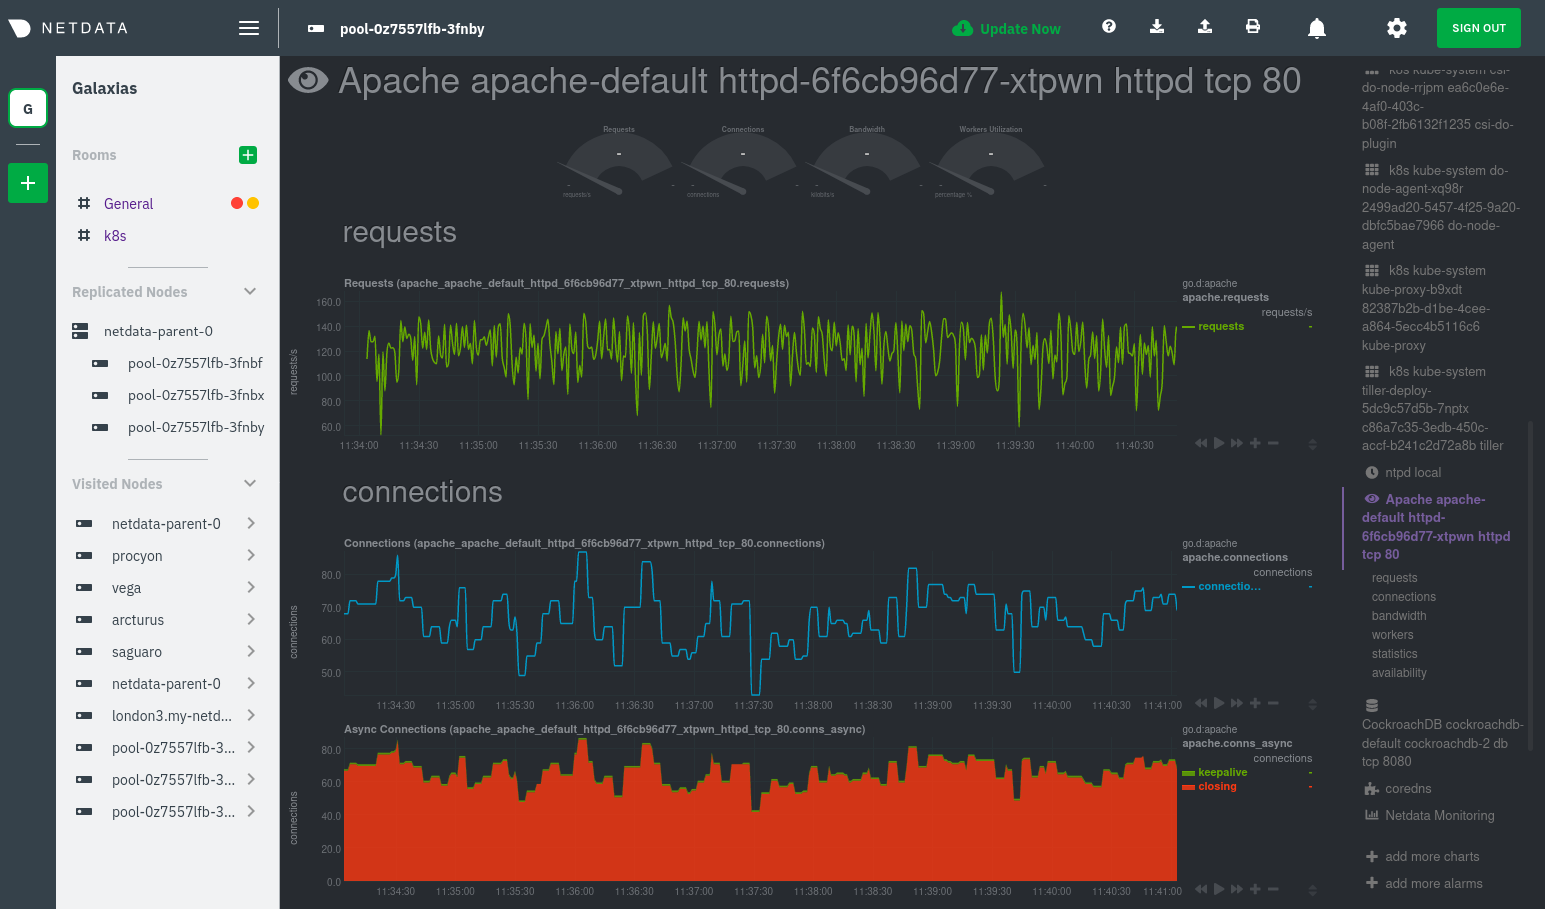Zoom in on the Requests chart
1545x909 pixels.
(1255, 443)
